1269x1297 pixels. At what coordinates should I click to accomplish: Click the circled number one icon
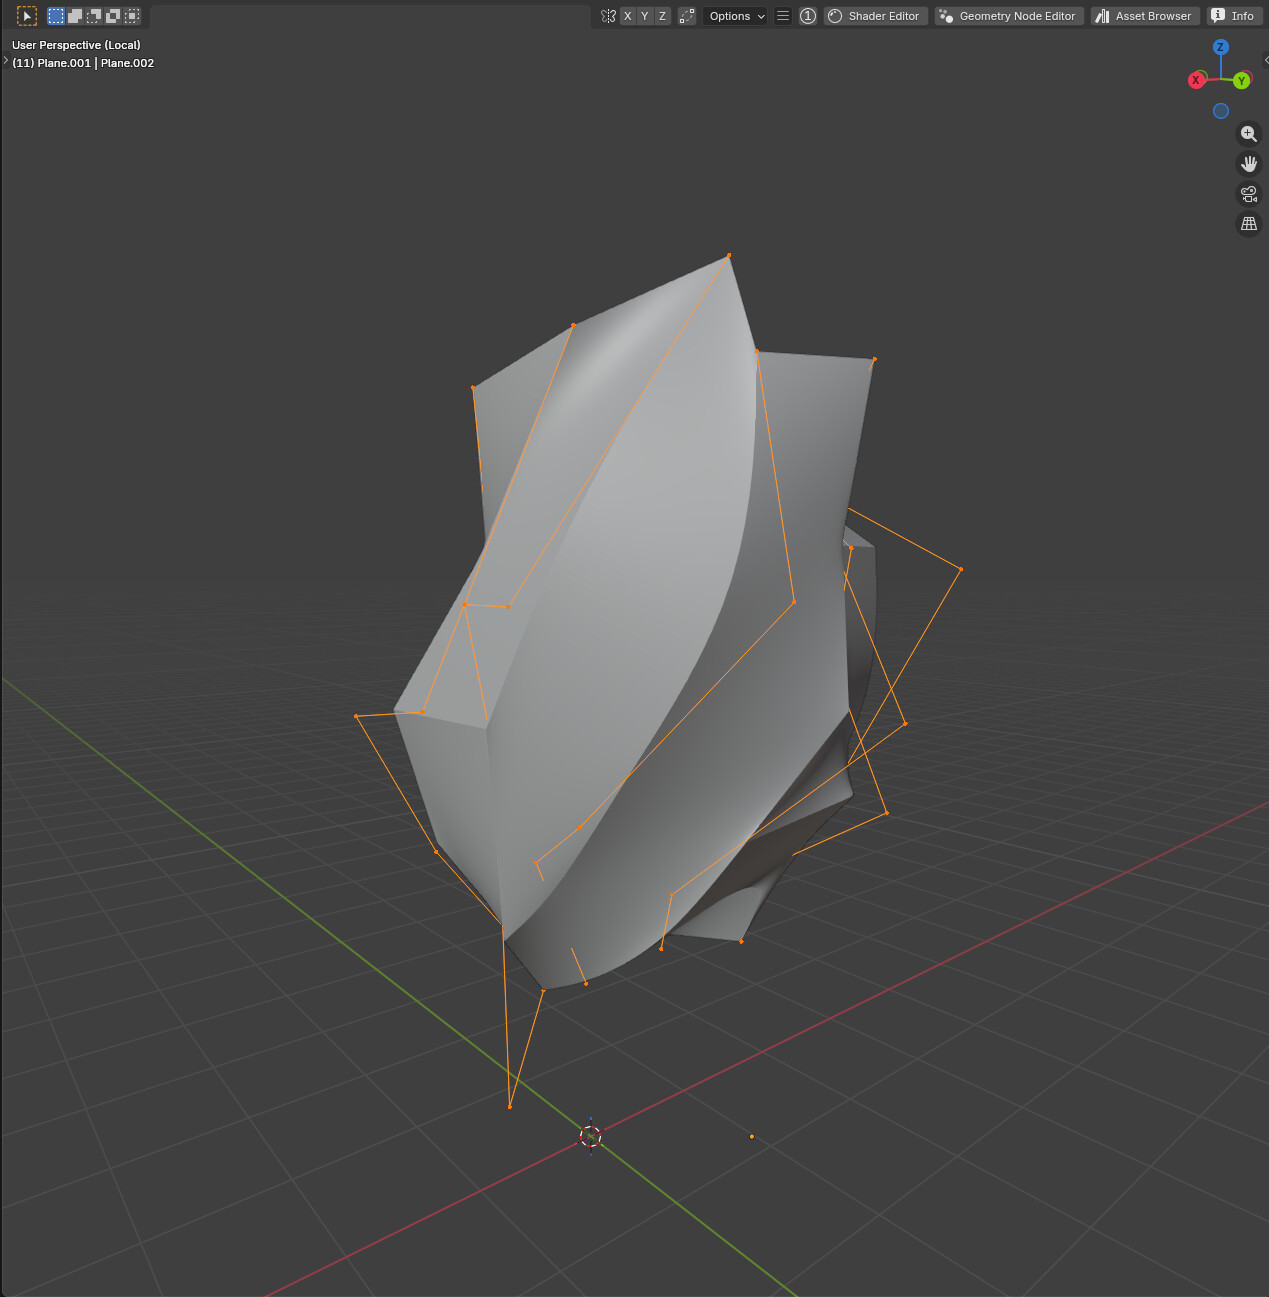click(808, 16)
